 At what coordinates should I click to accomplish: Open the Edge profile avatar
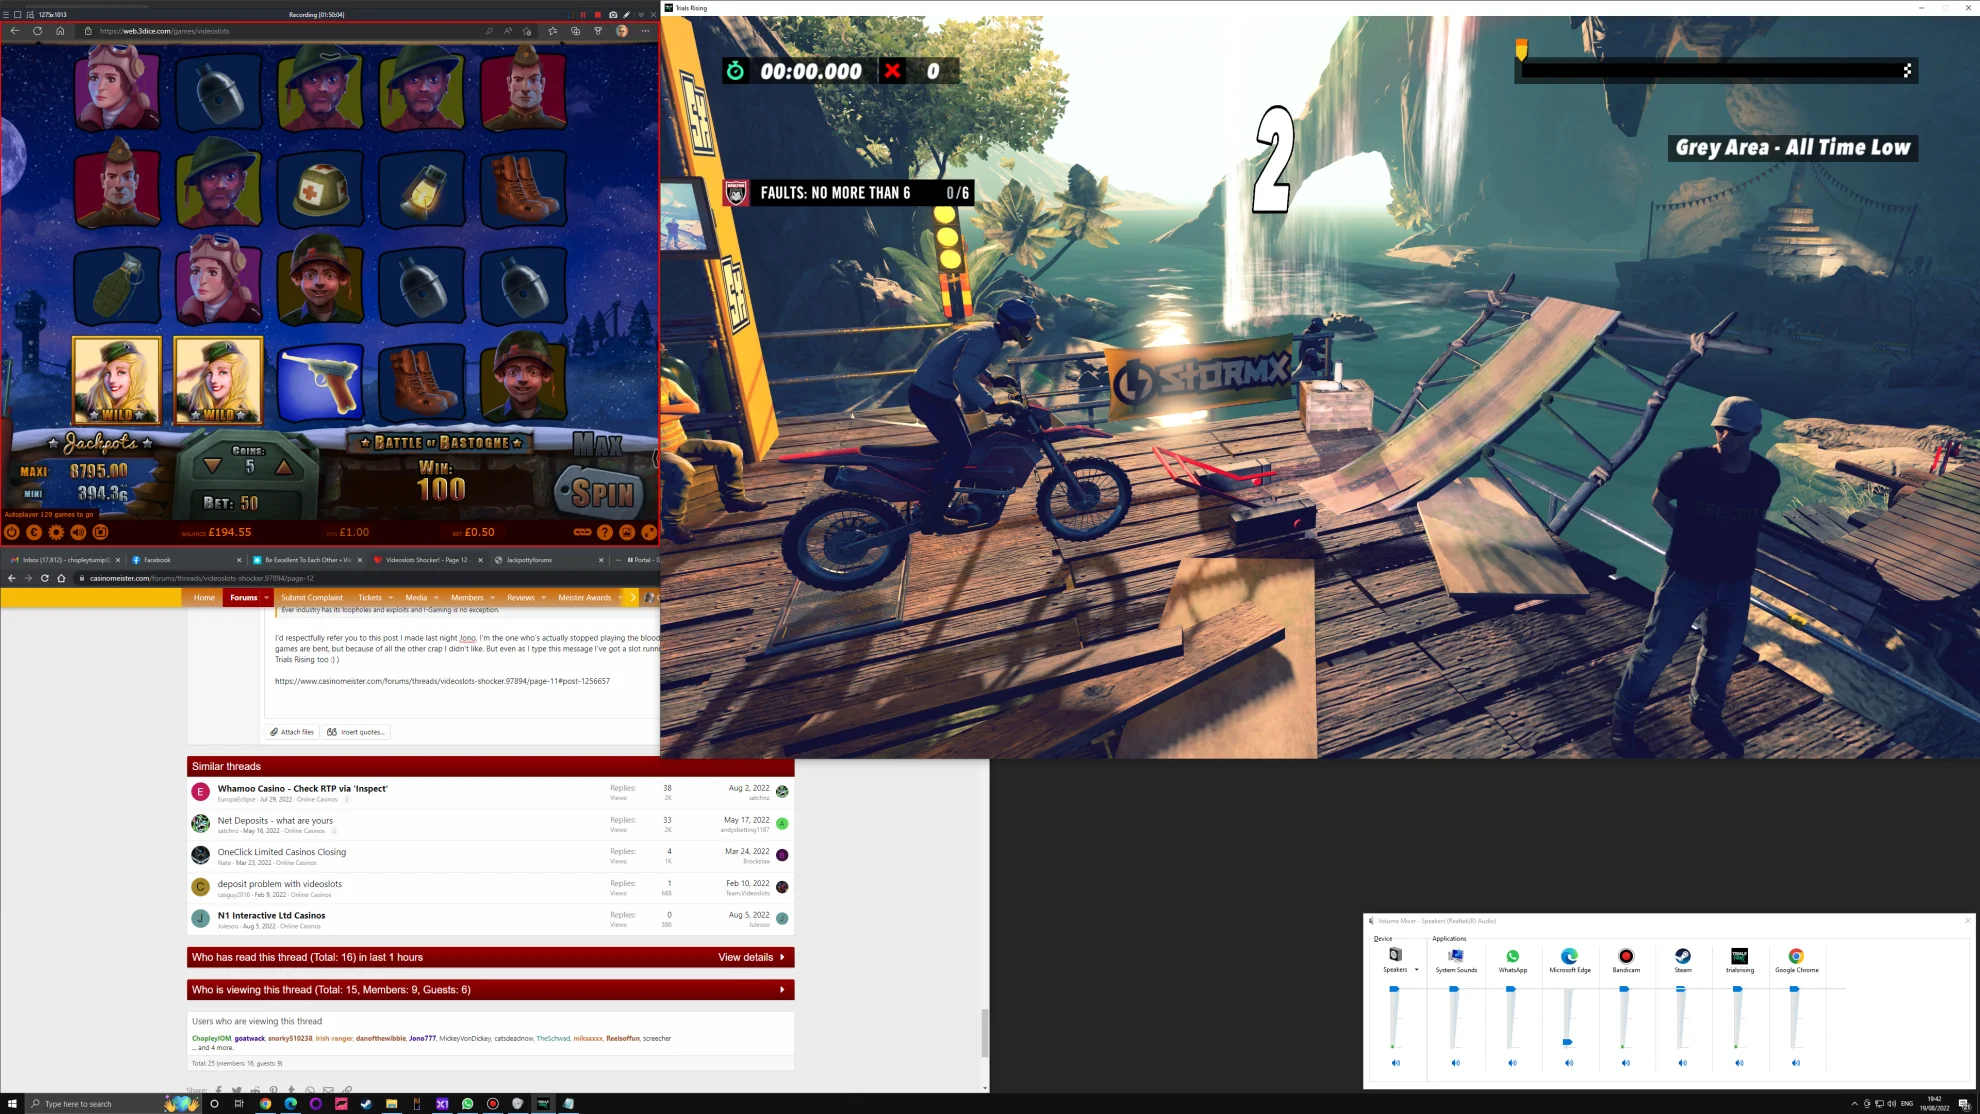[x=622, y=31]
